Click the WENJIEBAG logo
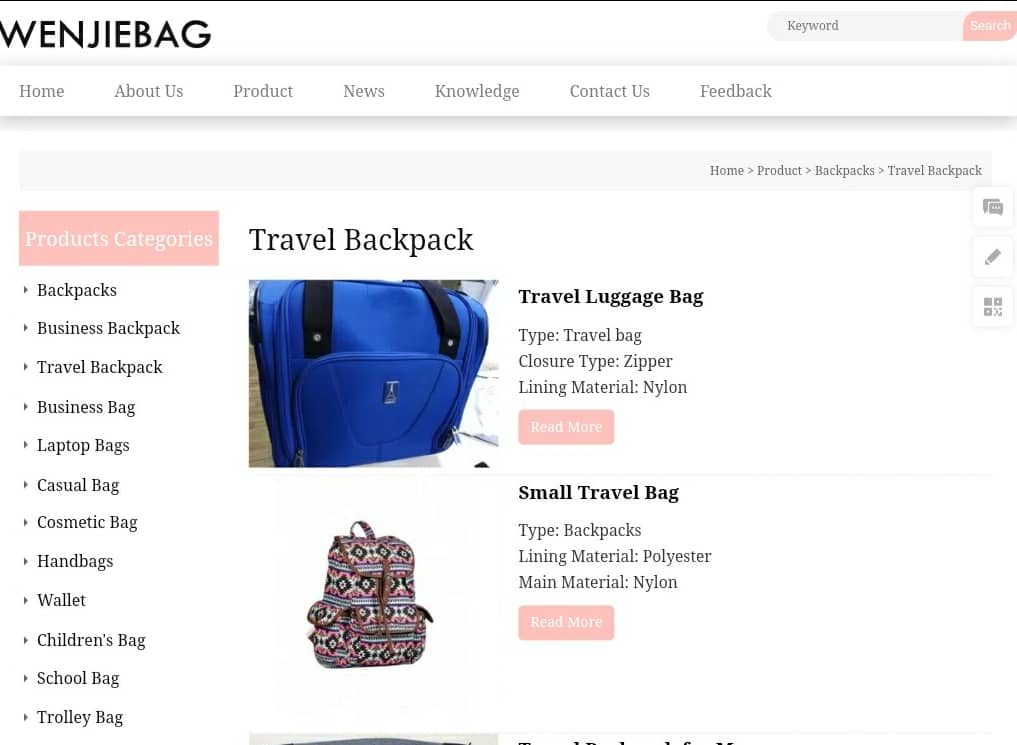This screenshot has height=745, width=1017. (106, 34)
